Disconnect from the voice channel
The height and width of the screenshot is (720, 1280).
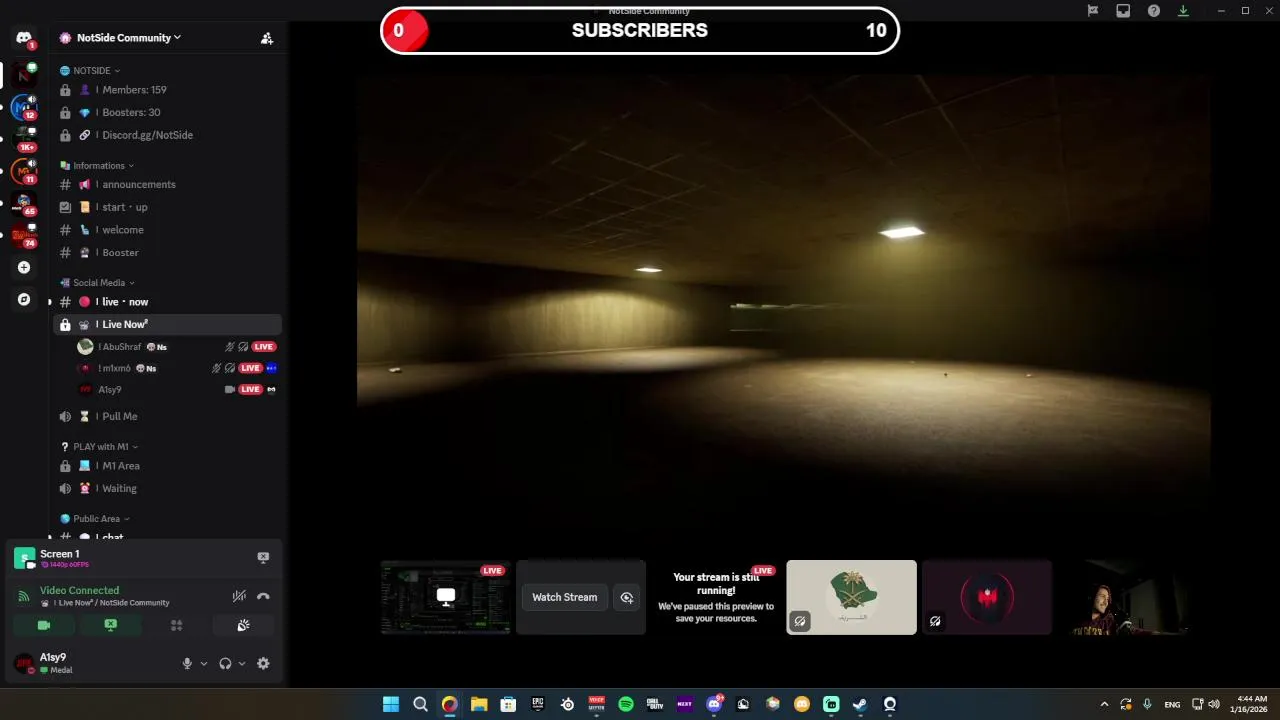click(x=263, y=596)
